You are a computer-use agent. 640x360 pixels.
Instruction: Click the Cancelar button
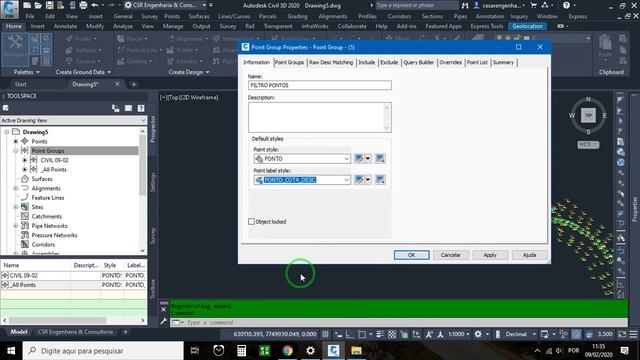[x=451, y=255]
